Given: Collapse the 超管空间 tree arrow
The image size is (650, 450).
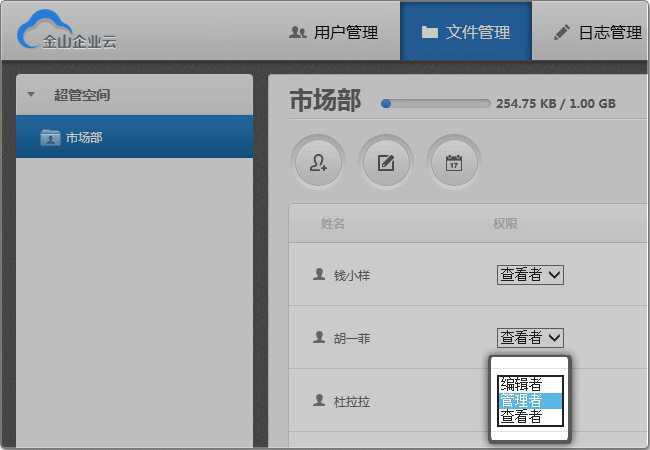Looking at the screenshot, I should coord(31,94).
